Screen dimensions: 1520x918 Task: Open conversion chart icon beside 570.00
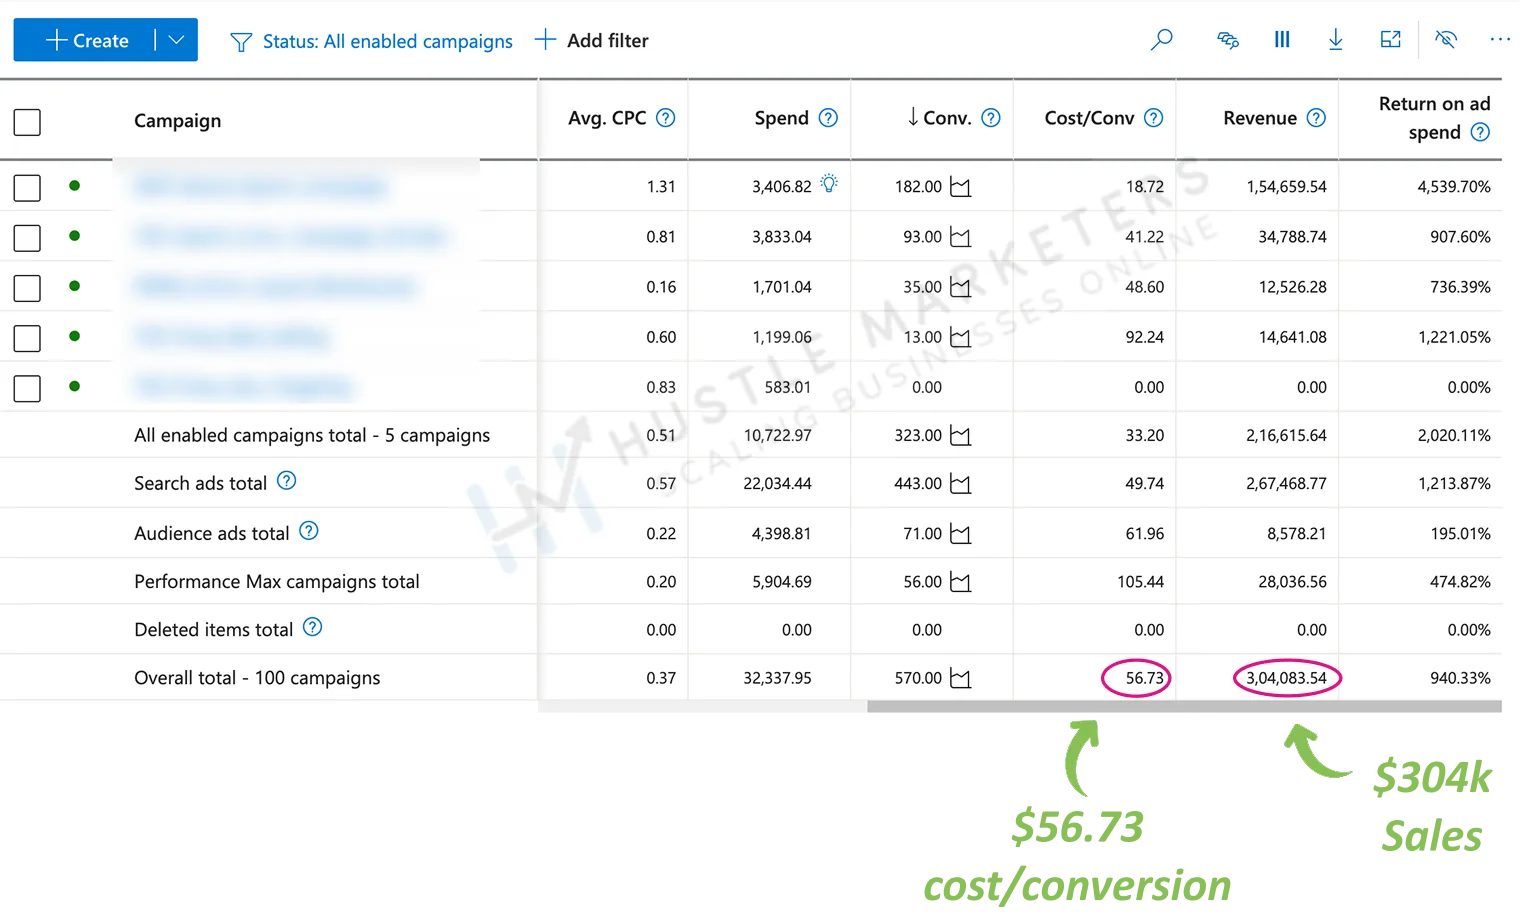[960, 679]
